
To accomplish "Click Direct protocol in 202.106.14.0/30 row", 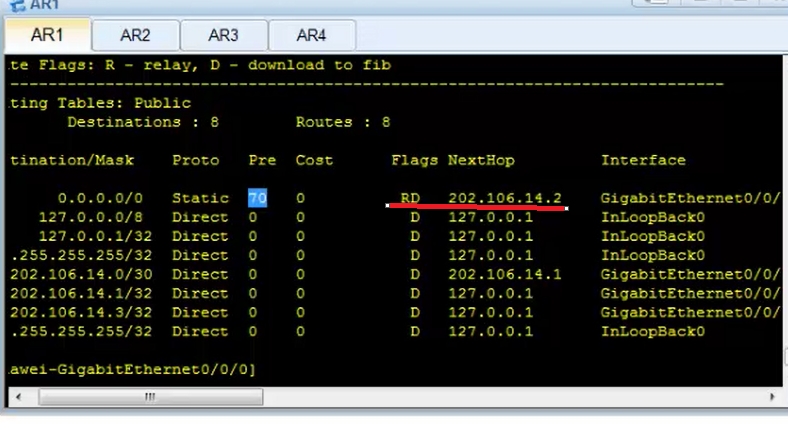I will click(201, 274).
